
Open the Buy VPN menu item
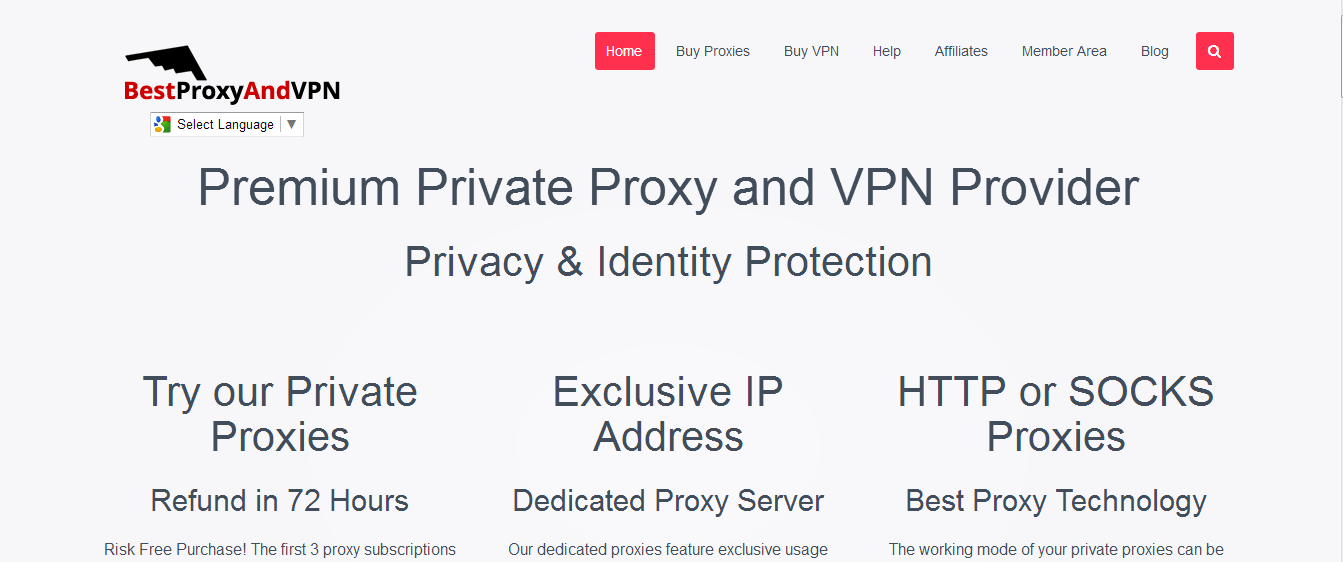tap(811, 51)
